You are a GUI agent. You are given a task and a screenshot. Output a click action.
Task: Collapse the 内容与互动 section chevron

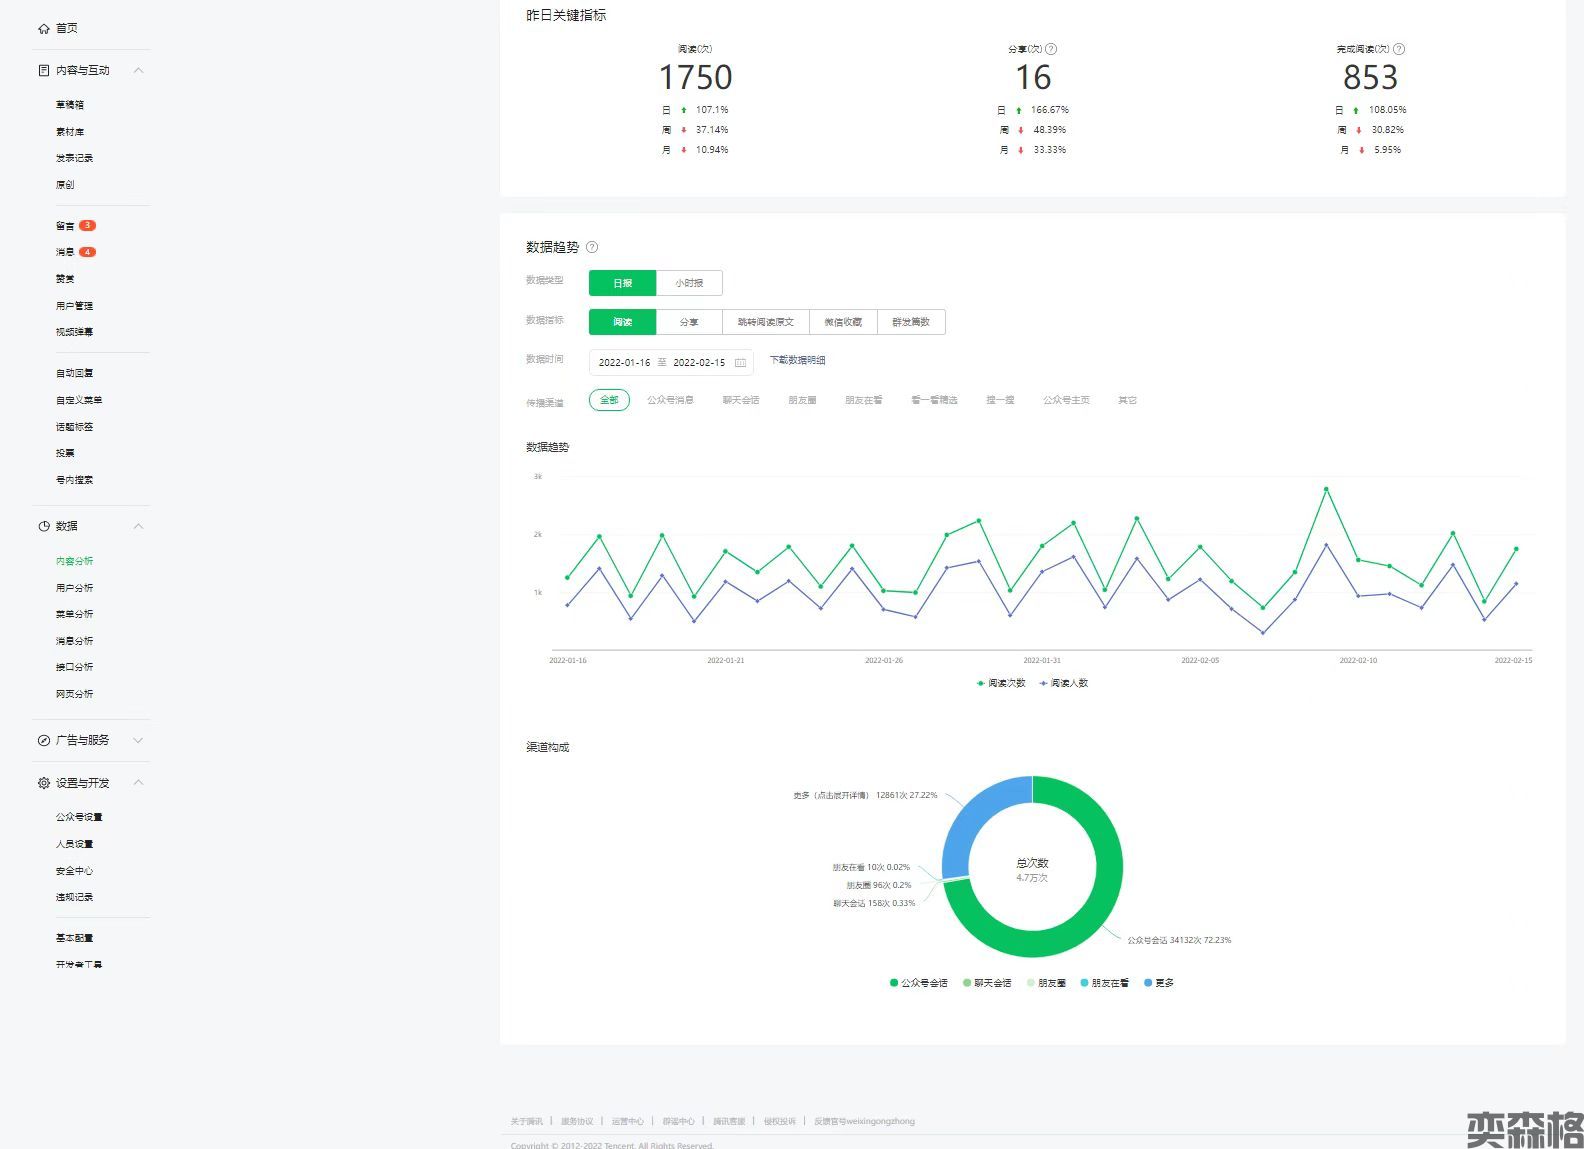click(139, 71)
